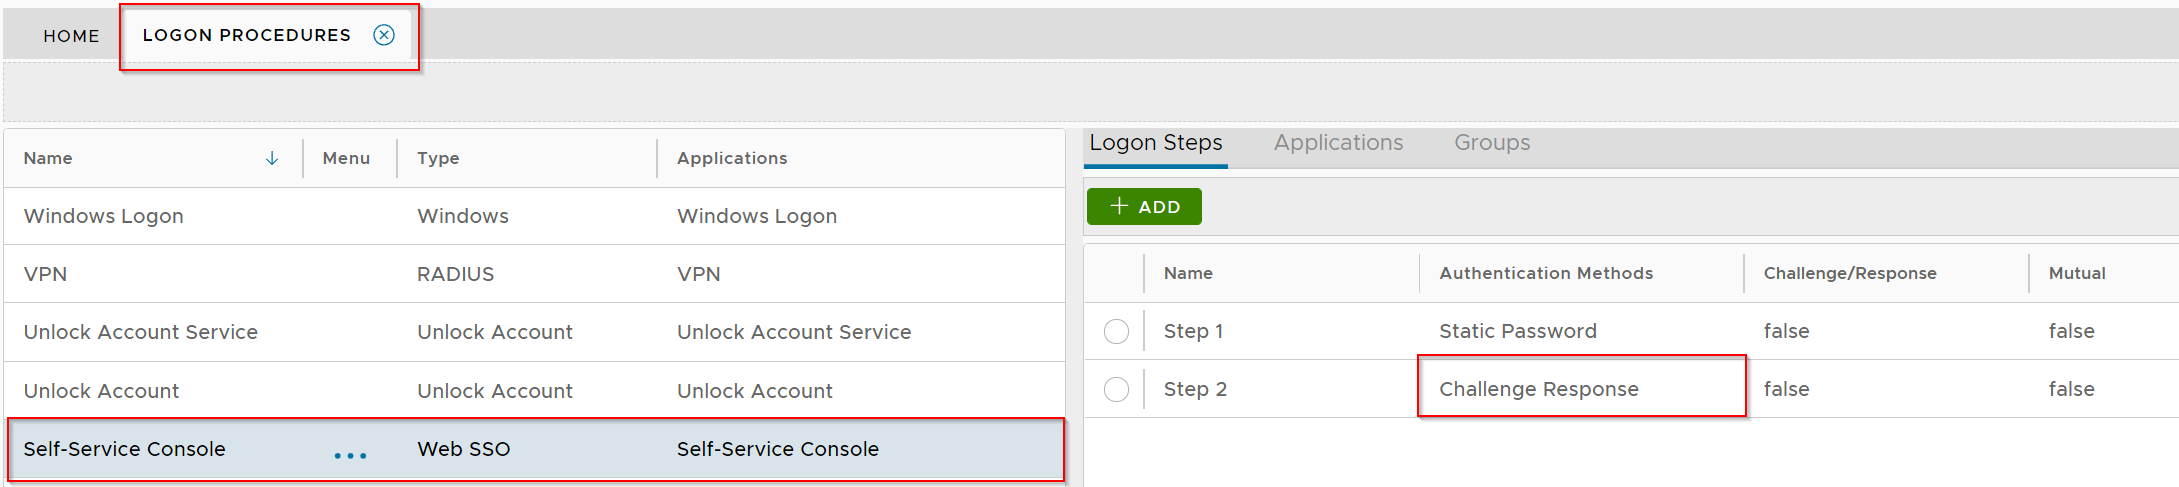Select the Step 1 radio button

tap(1116, 331)
